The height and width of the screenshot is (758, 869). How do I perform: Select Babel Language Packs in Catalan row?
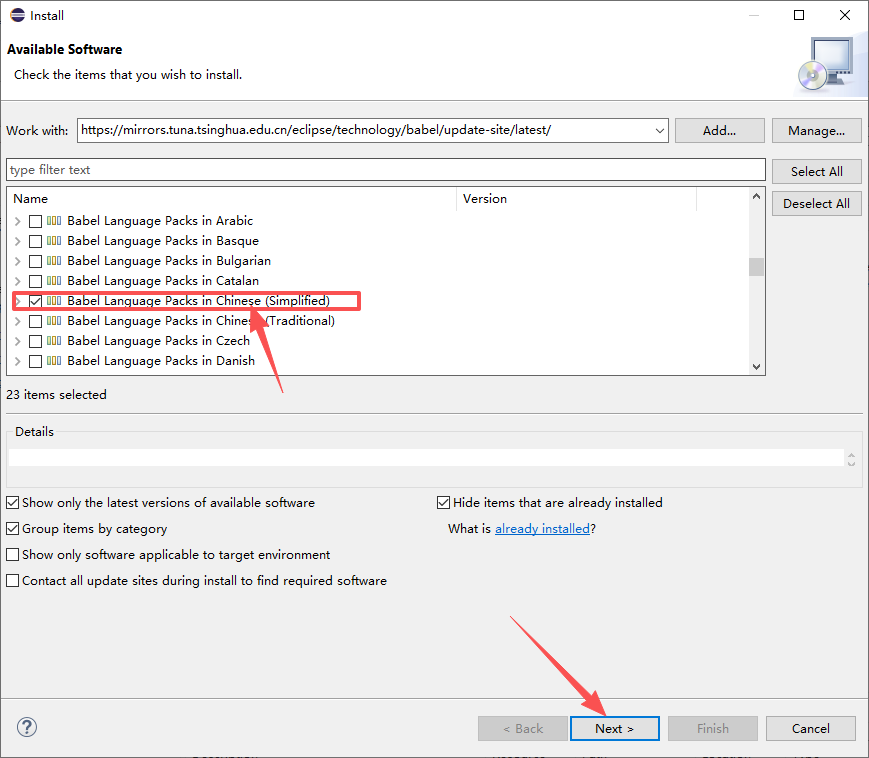pyautogui.click(x=163, y=281)
